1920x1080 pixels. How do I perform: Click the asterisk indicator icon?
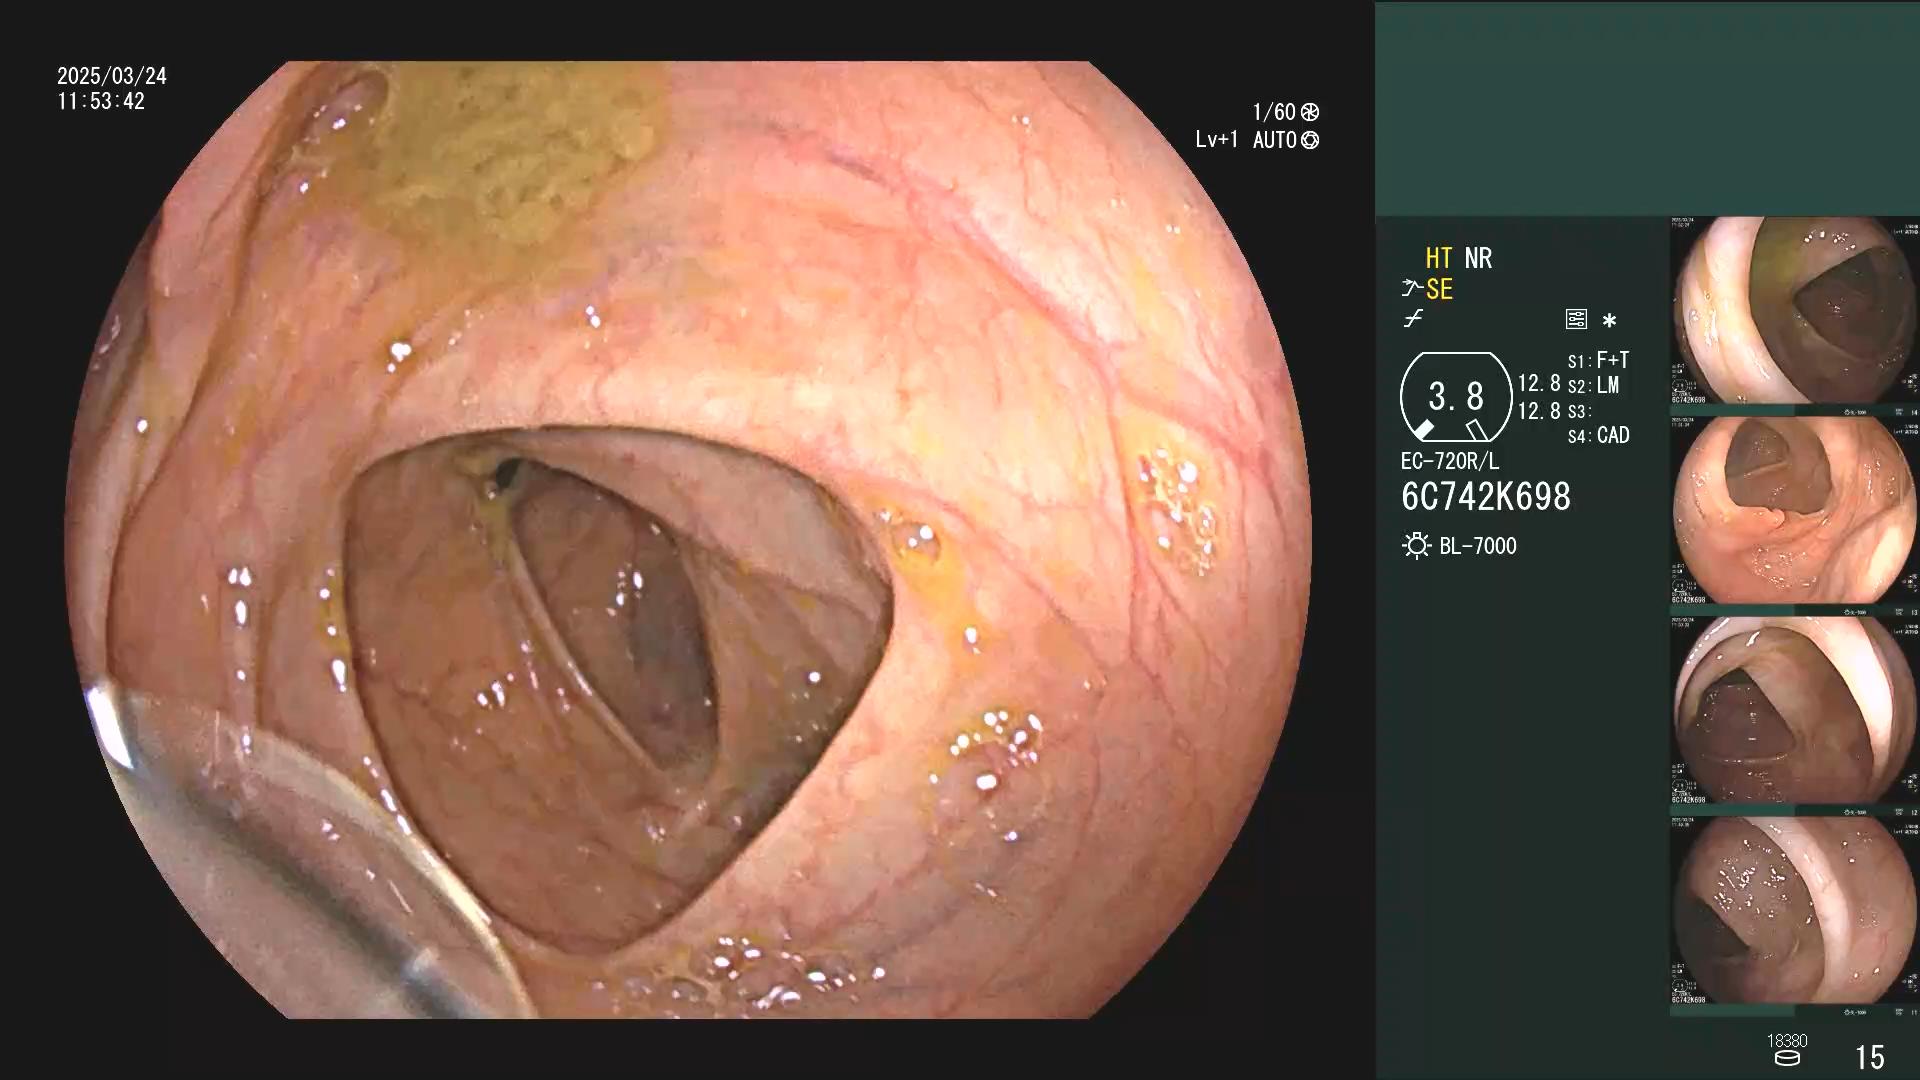pyautogui.click(x=1609, y=320)
